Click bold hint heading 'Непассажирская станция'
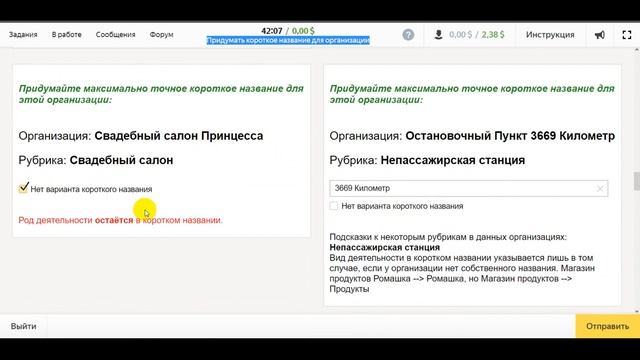Viewport: 640px width, 360px height. pos(384,247)
